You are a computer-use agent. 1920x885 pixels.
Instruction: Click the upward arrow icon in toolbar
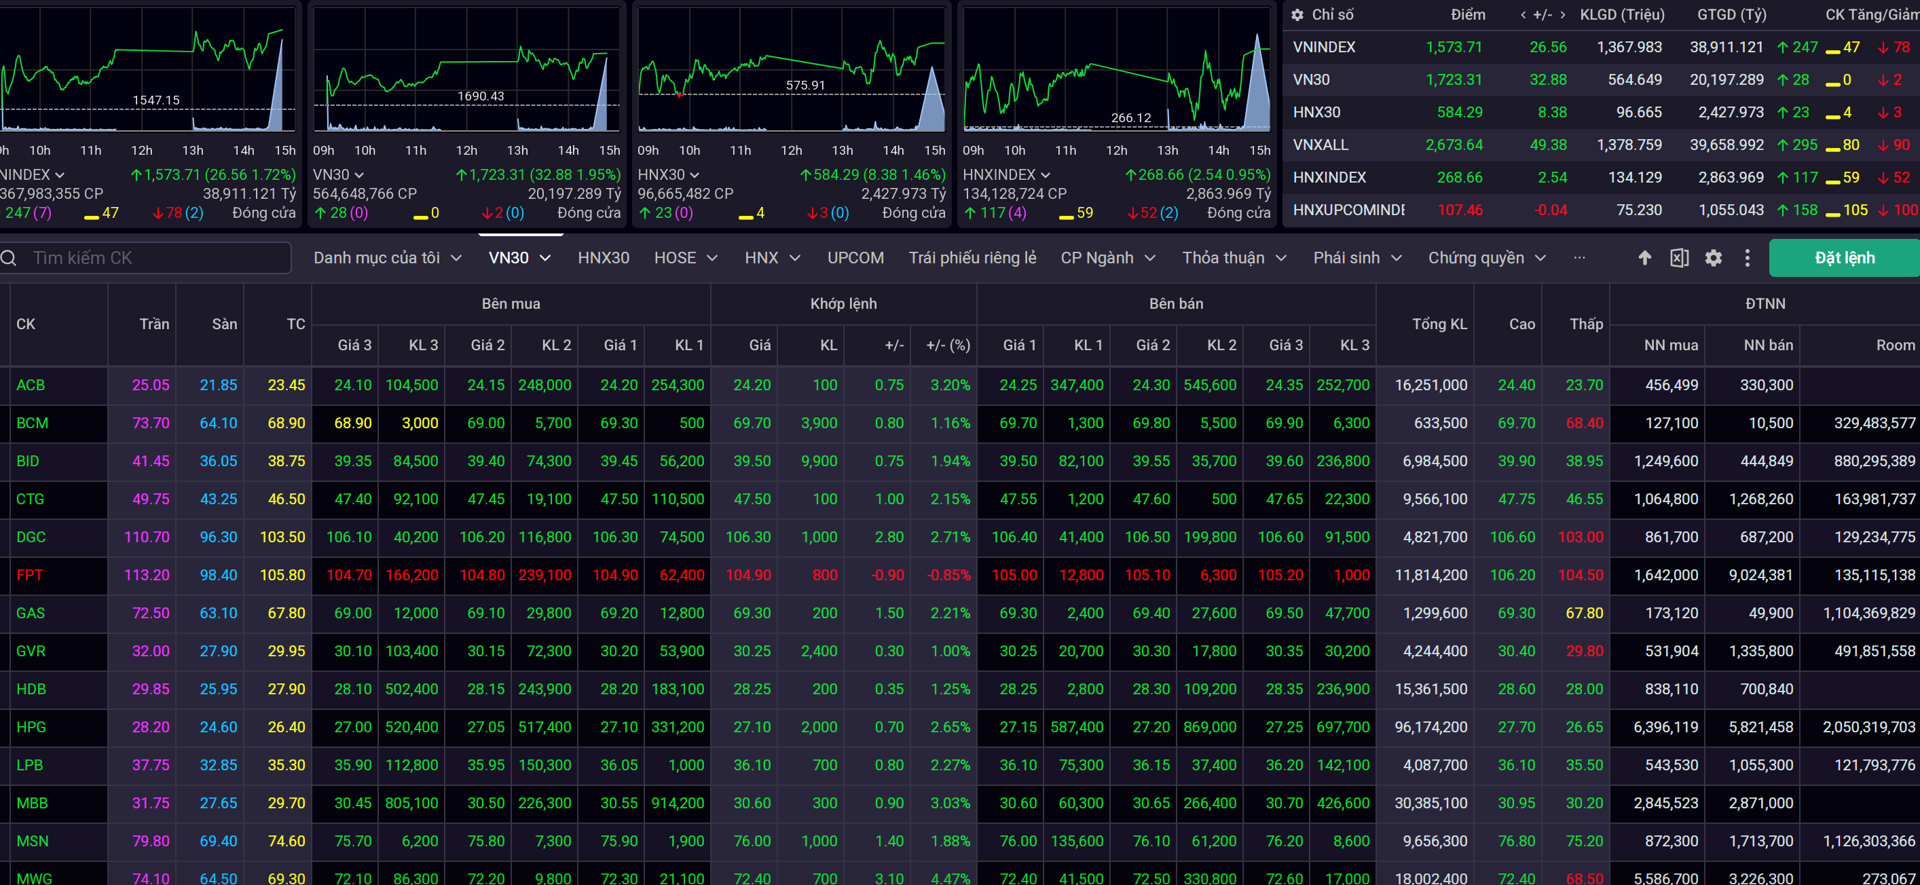point(1645,258)
